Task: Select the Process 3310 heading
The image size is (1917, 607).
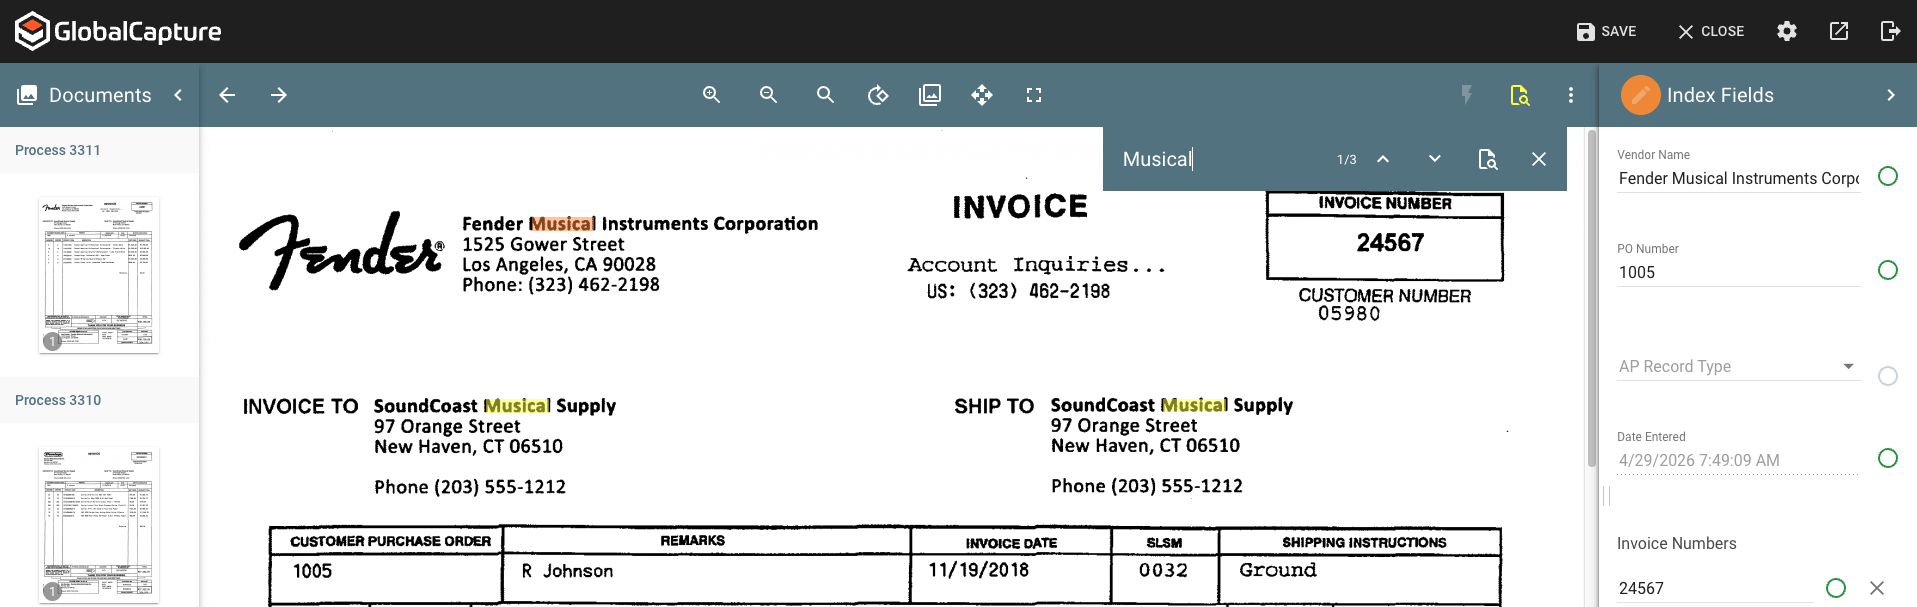Action: (58, 400)
